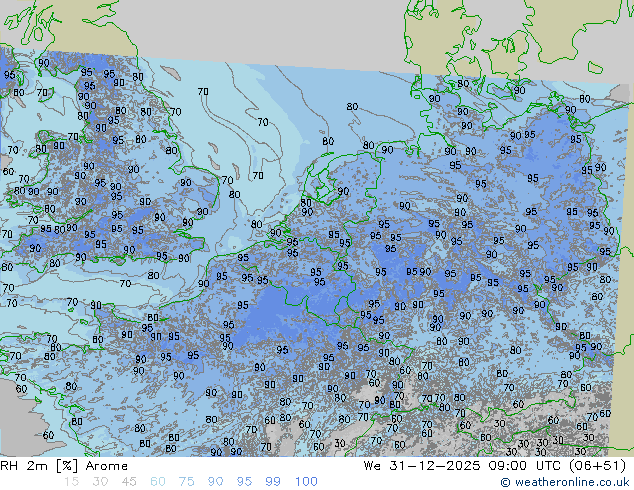Click legend value 45
This screenshot has height=490, width=634.
129,482
